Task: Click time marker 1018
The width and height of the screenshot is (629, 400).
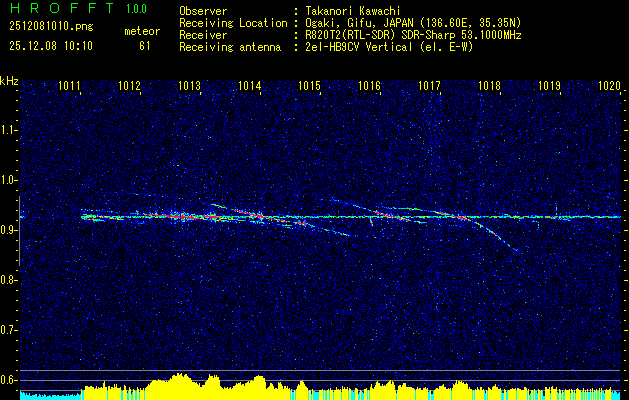Action: [489, 85]
